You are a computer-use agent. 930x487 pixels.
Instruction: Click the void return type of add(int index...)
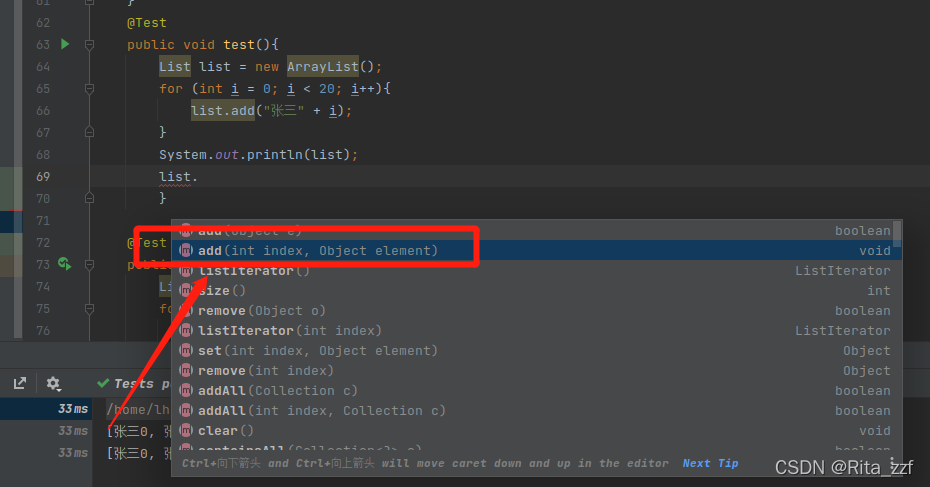pos(875,251)
